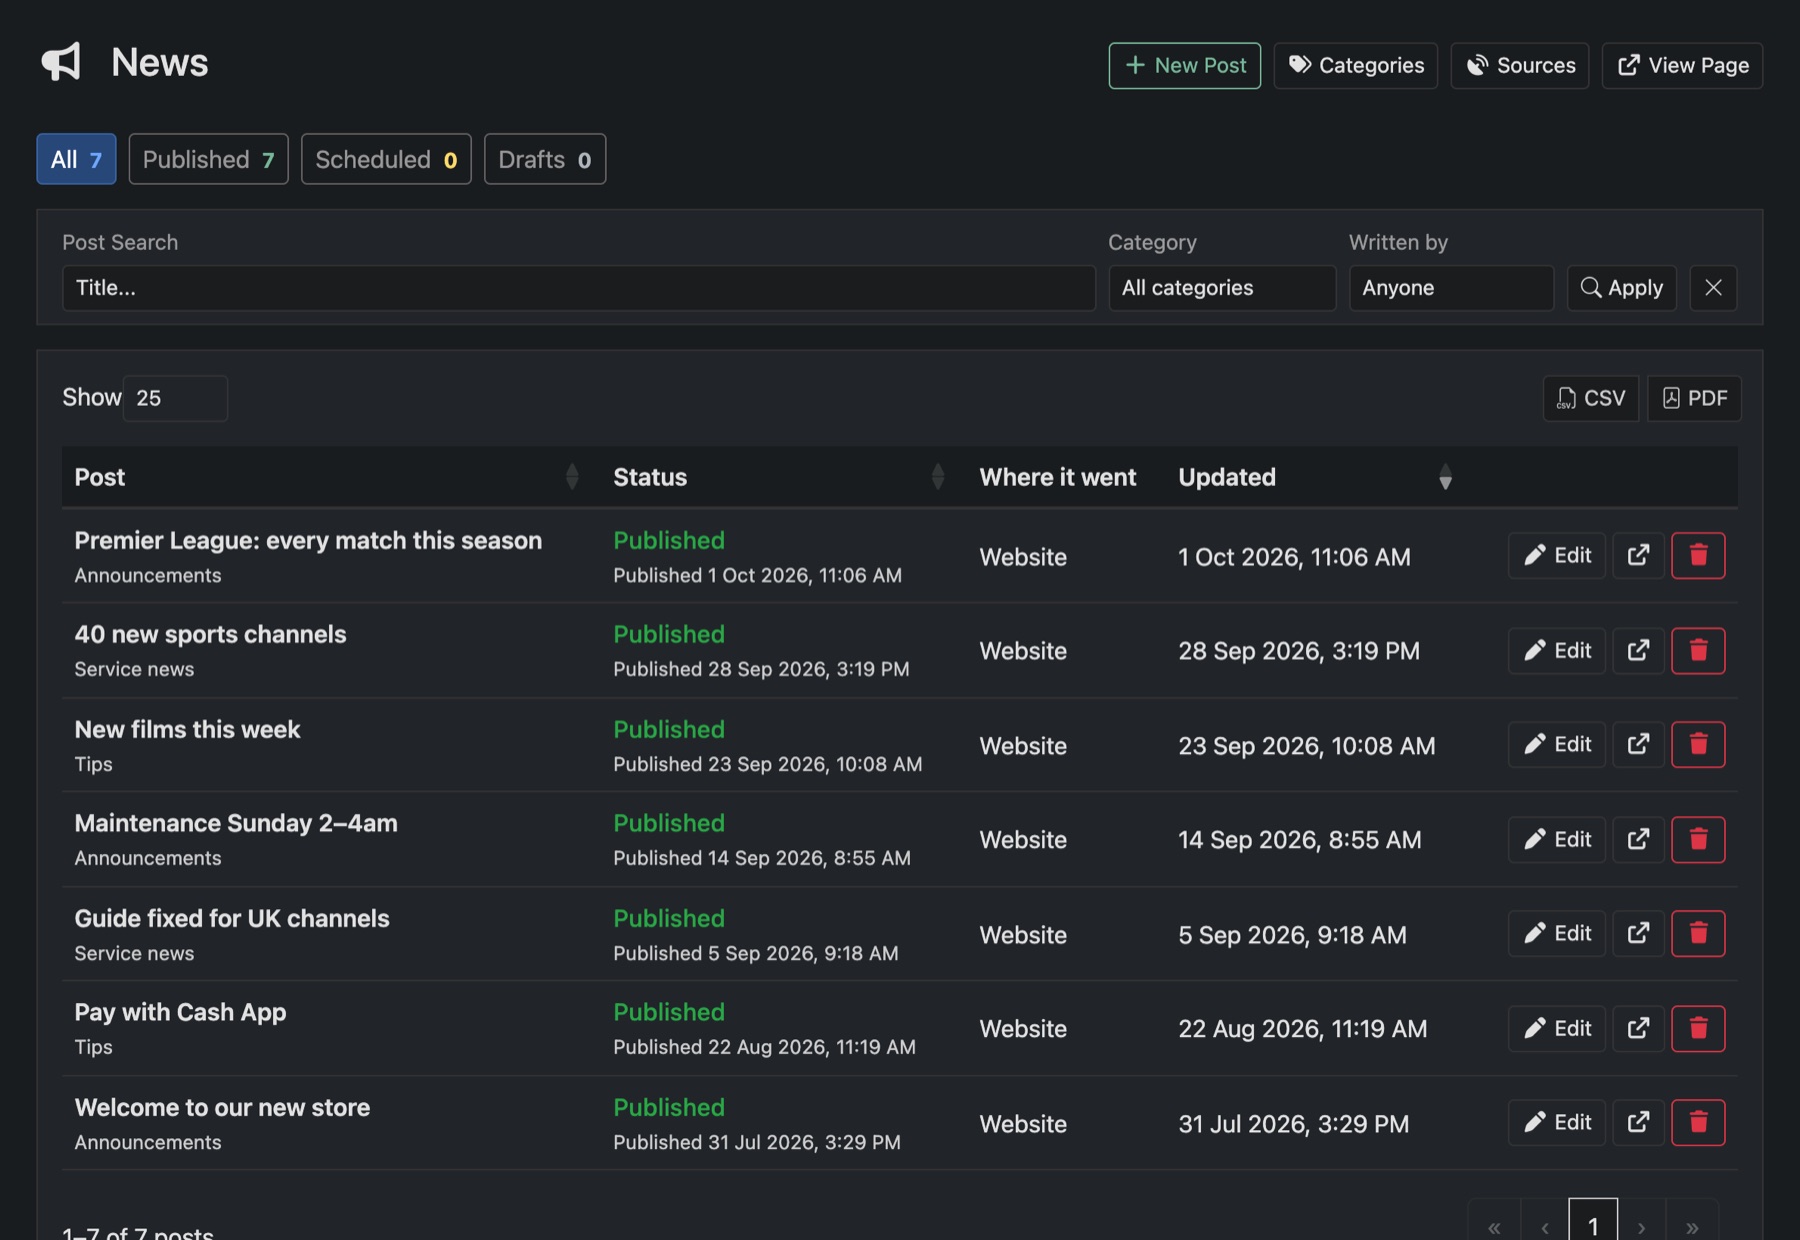The image size is (1800, 1240).
Task: Delete the Premier League post
Action: pyautogui.click(x=1698, y=555)
